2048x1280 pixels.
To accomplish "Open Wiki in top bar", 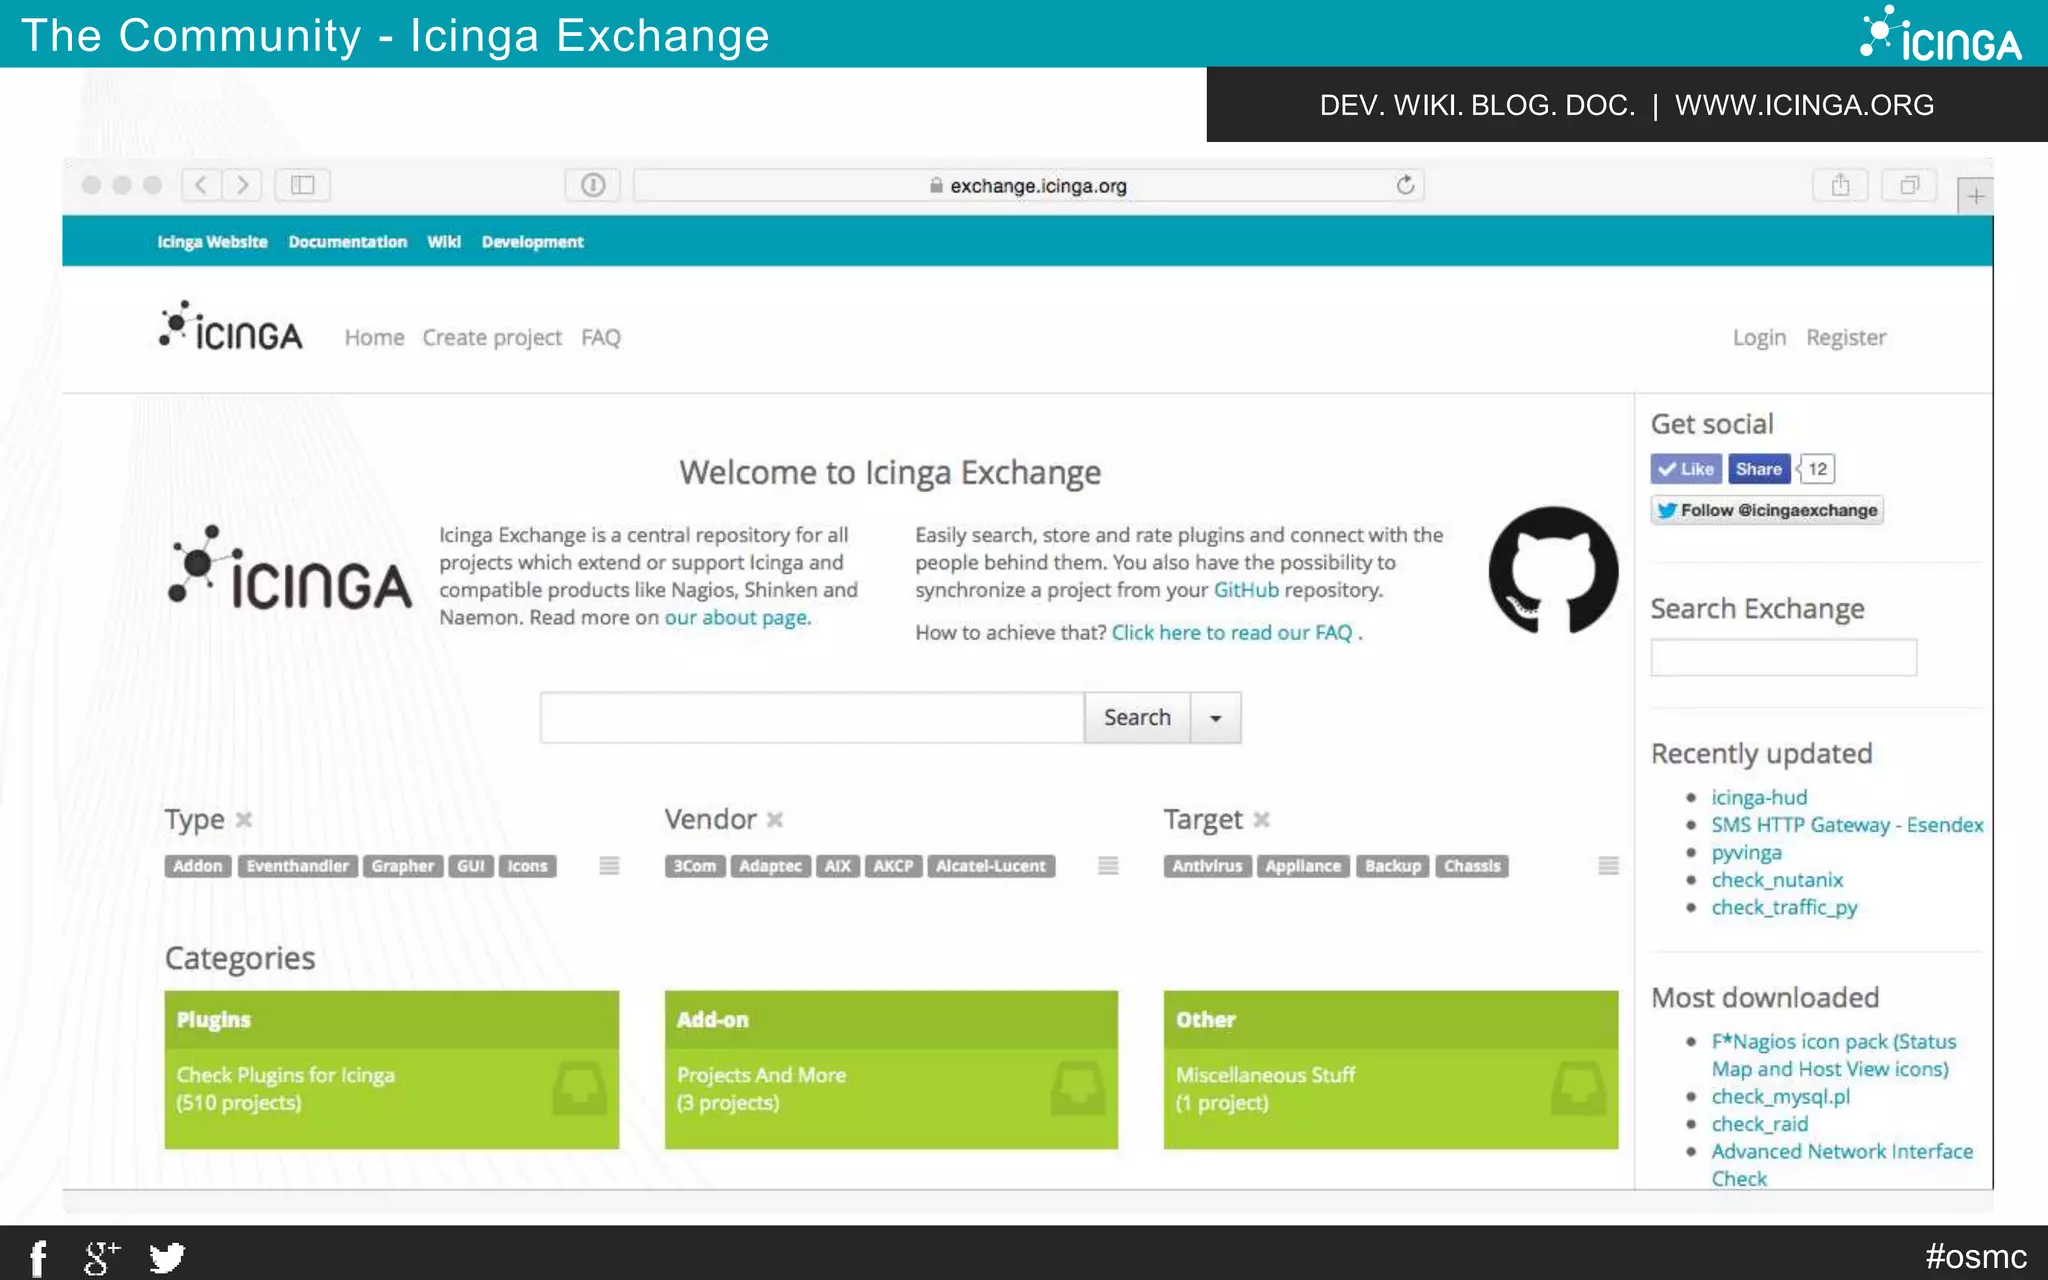I will [x=444, y=242].
